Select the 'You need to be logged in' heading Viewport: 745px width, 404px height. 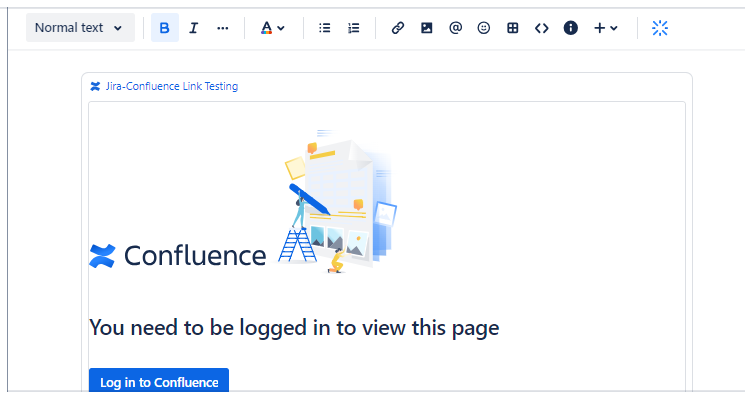294,328
